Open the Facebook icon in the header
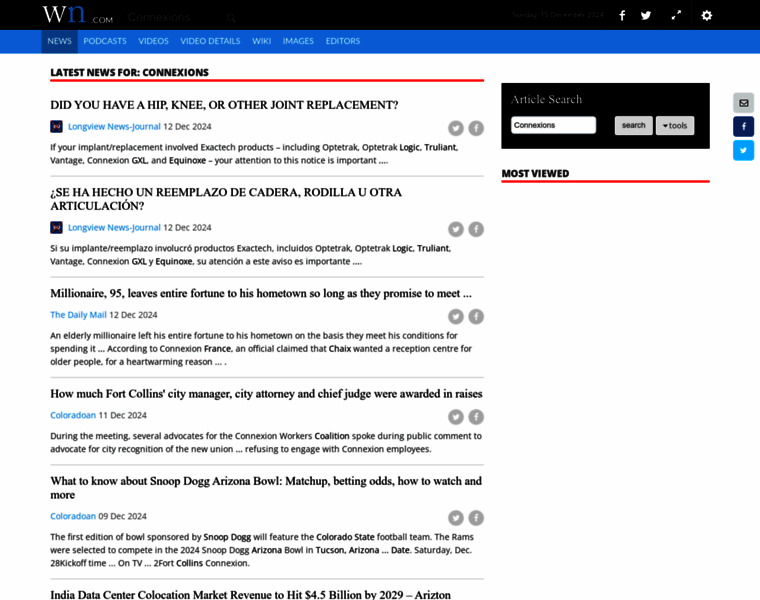The width and height of the screenshot is (760, 600). click(x=622, y=15)
